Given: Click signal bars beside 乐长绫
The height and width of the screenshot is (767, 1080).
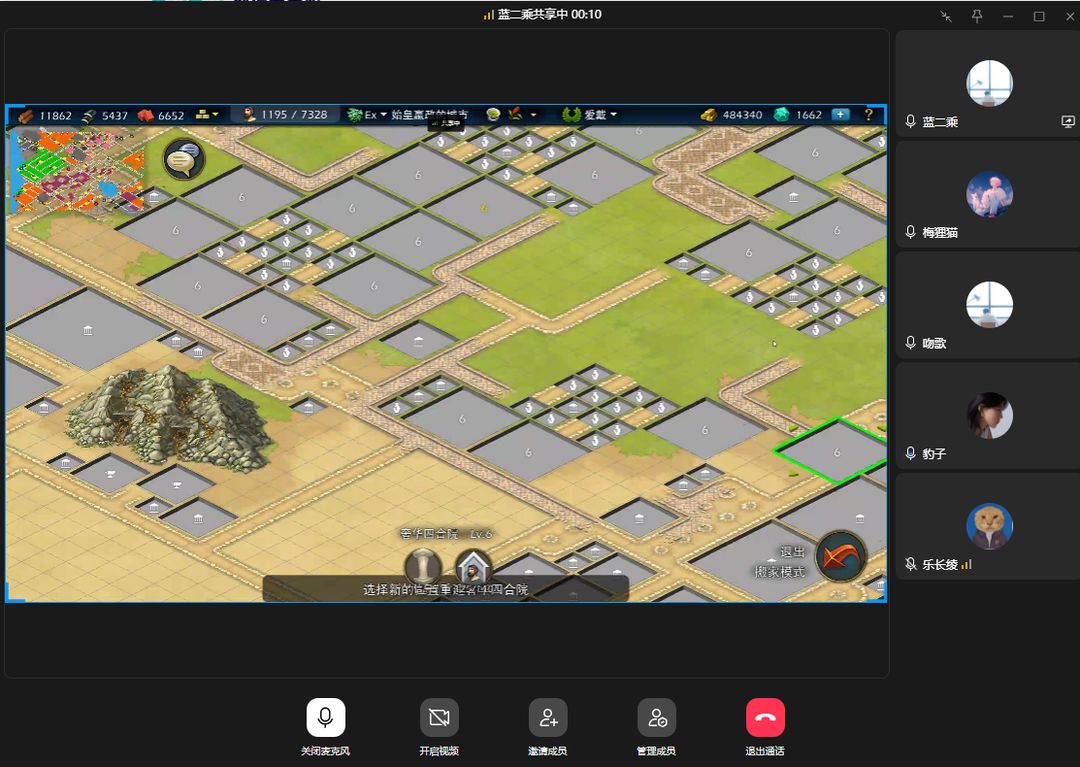Looking at the screenshot, I should point(966,565).
